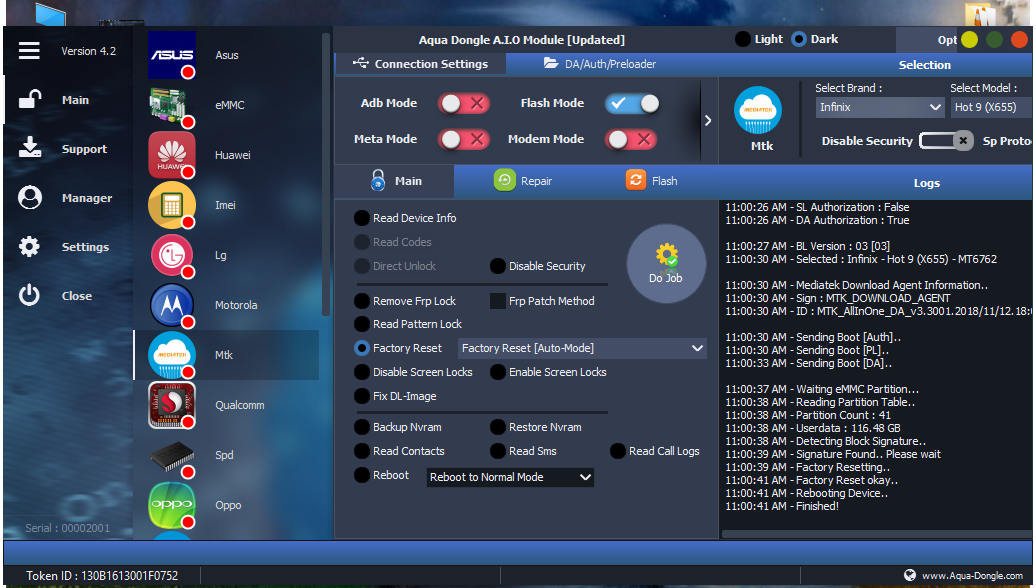
Task: Click the Close power icon
Action: pyautogui.click(x=29, y=295)
